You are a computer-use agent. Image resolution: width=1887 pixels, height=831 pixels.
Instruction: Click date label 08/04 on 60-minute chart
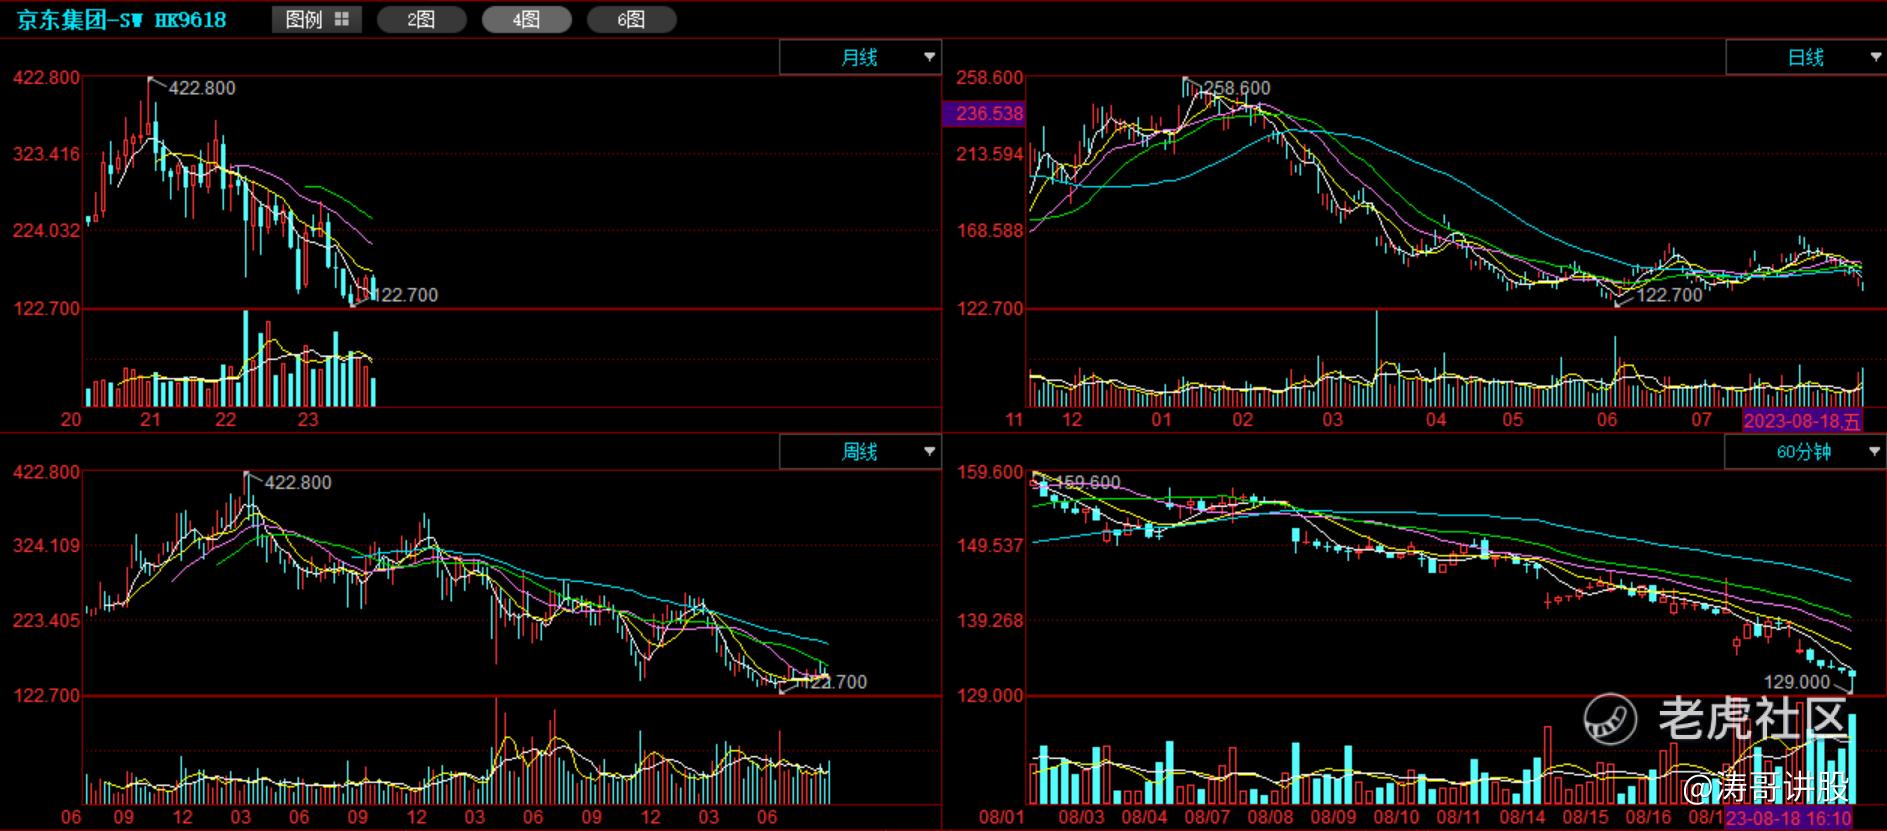pyautogui.click(x=1144, y=817)
